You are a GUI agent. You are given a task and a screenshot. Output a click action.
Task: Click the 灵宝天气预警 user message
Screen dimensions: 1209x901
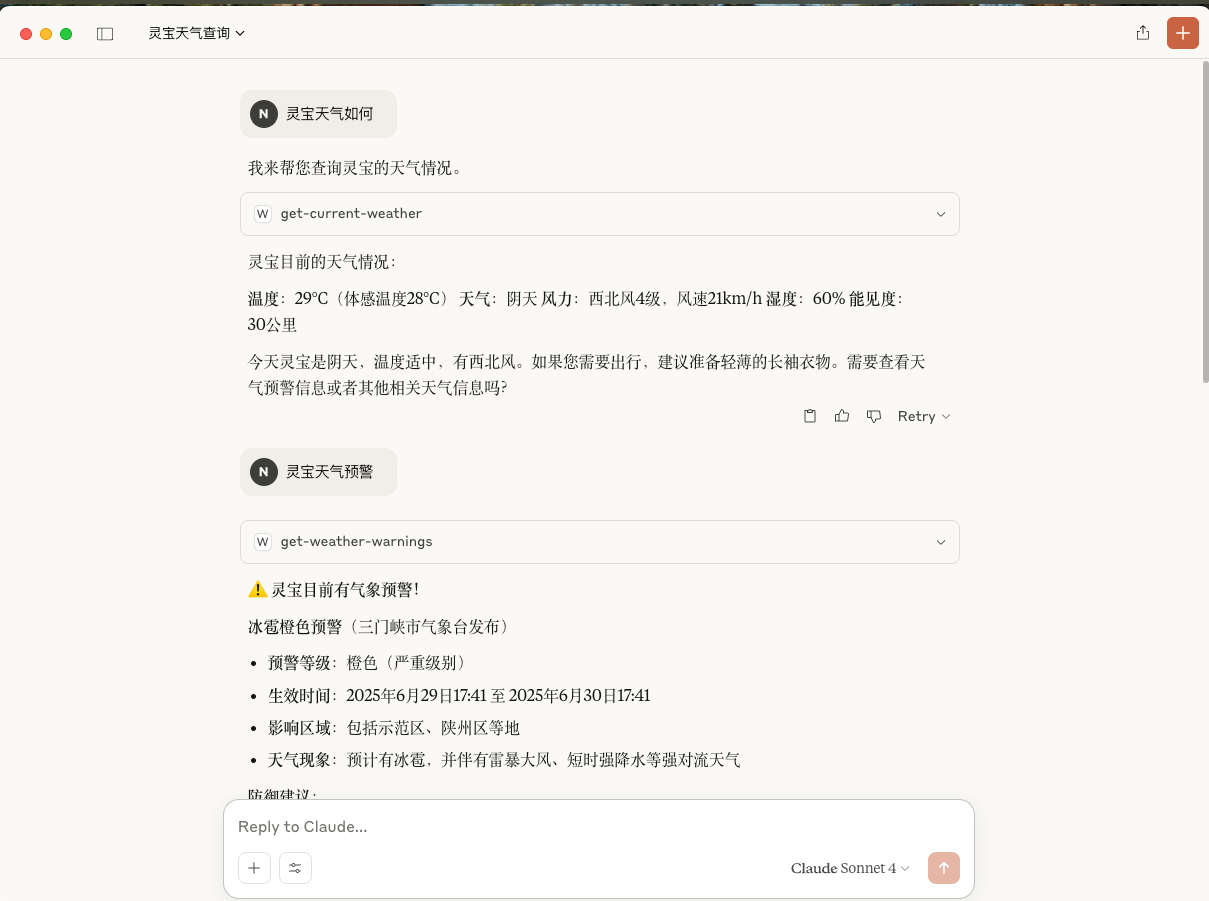coord(318,471)
